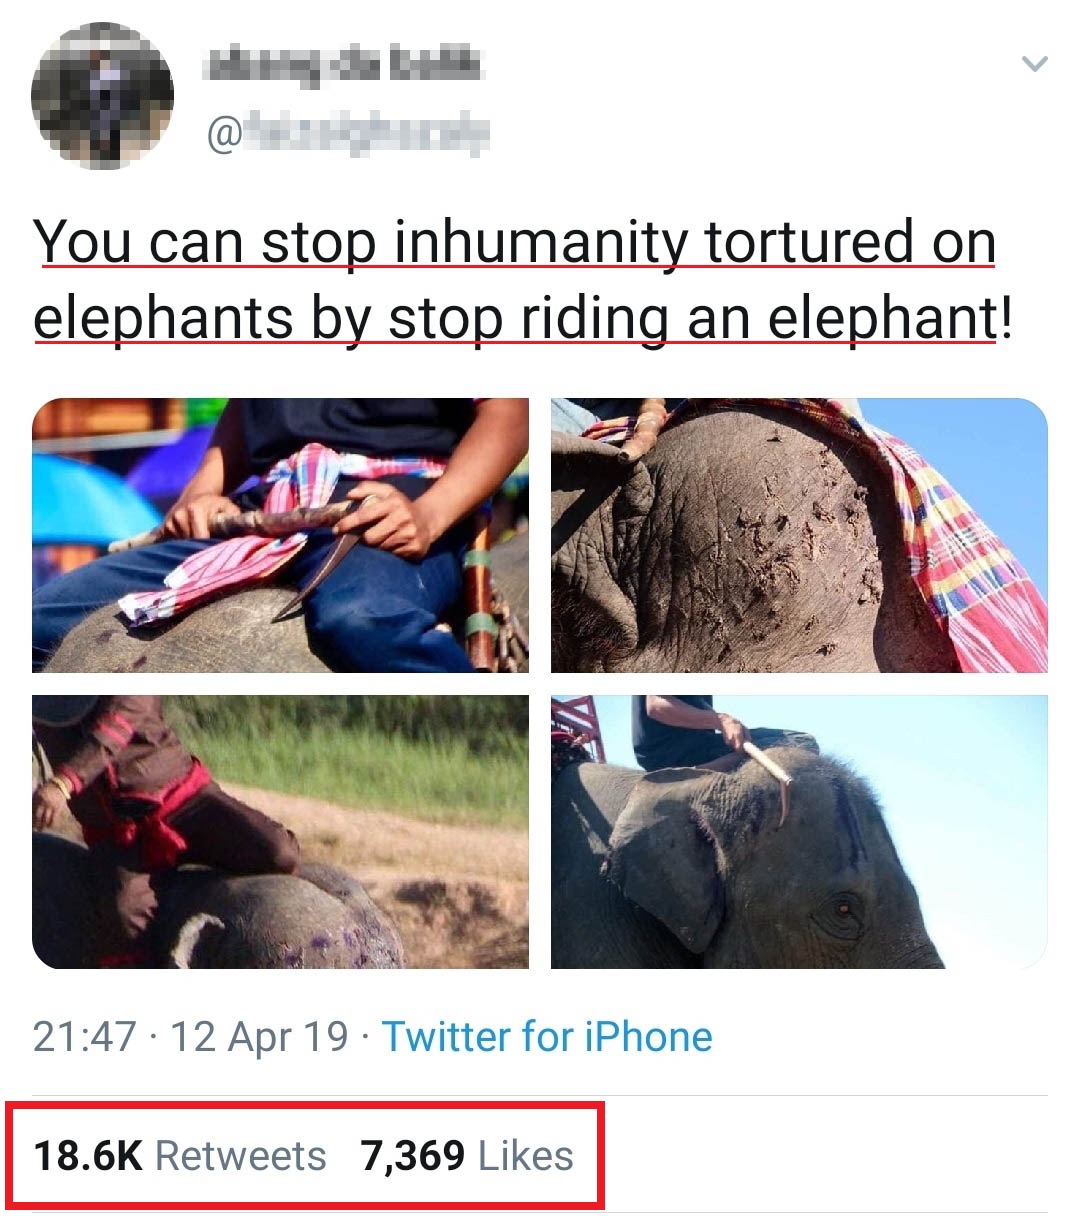View photo of scarred elephant head with cloth
This screenshot has width=1080, height=1216.
pos(799,535)
